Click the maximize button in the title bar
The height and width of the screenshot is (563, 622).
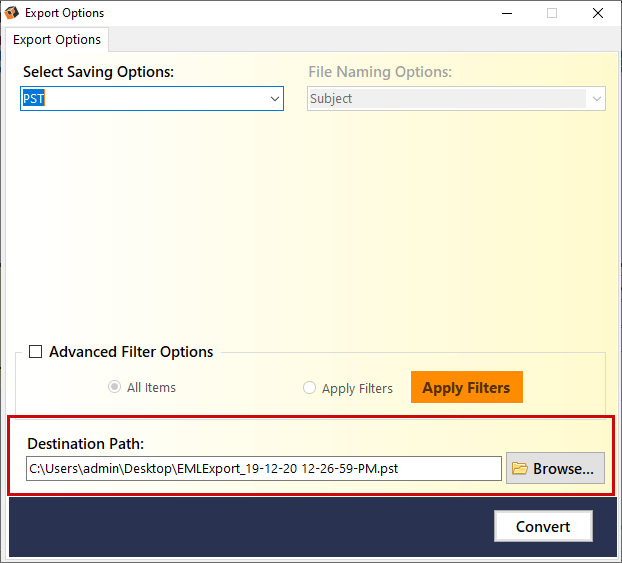(551, 13)
